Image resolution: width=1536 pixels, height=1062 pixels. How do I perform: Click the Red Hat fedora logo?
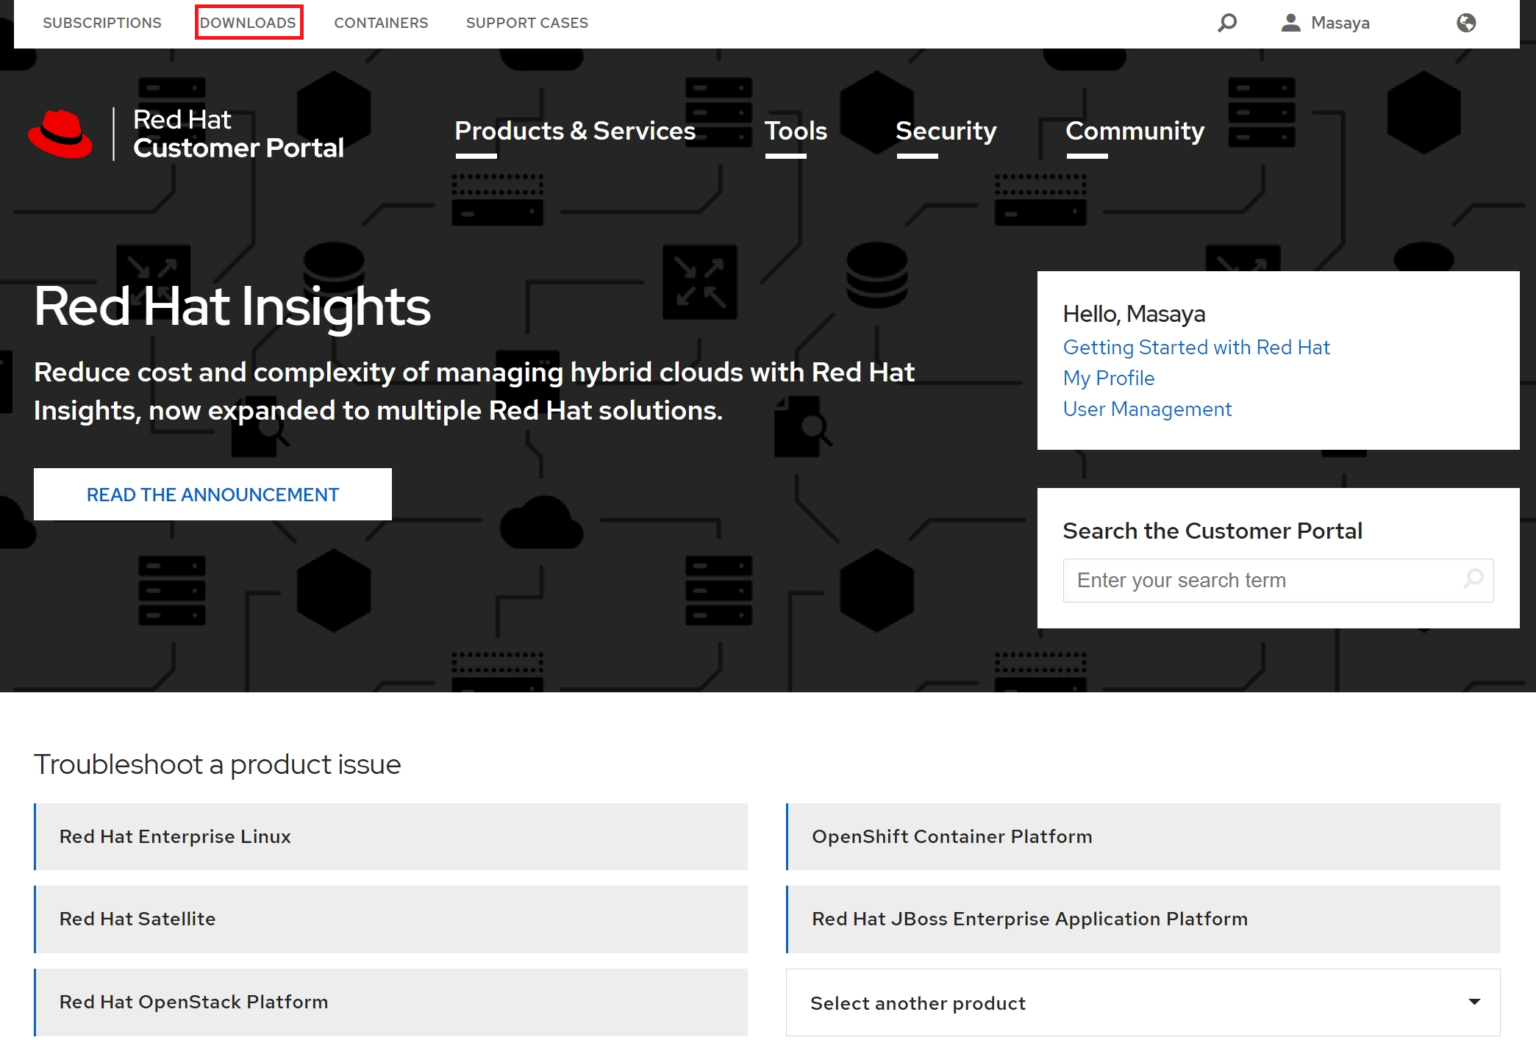(x=60, y=133)
